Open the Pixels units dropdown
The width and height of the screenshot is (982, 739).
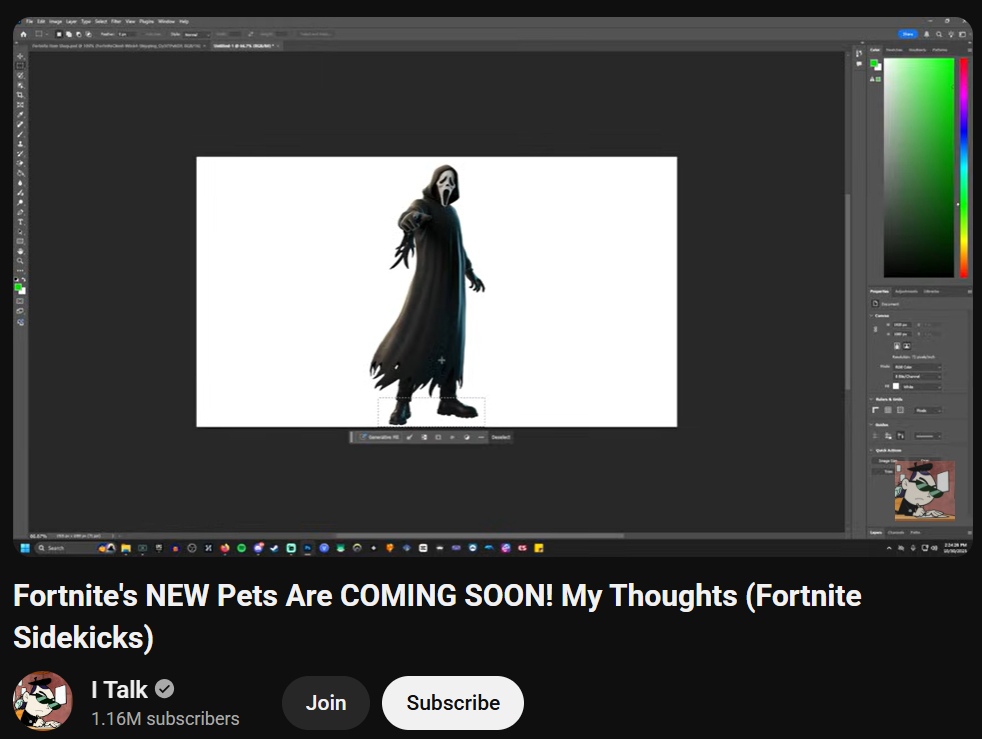[x=928, y=411]
